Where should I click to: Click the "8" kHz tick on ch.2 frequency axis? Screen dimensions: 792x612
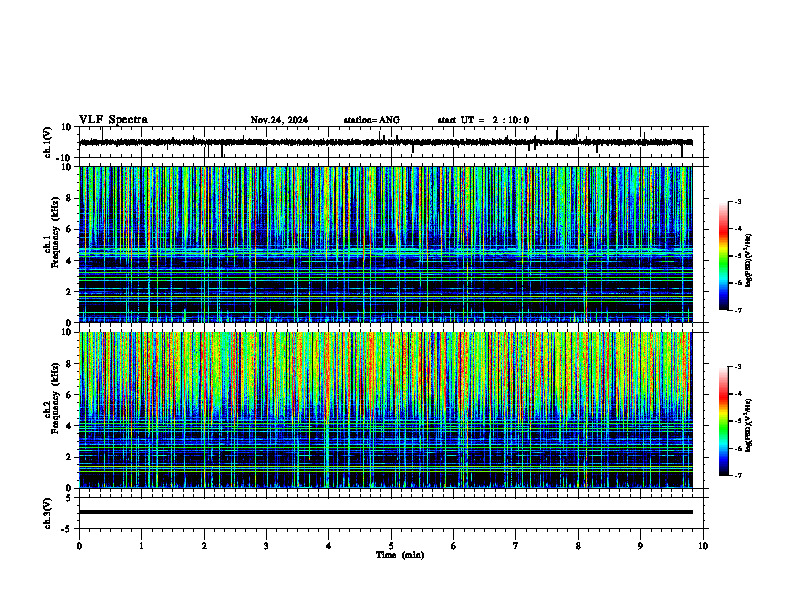click(x=70, y=364)
